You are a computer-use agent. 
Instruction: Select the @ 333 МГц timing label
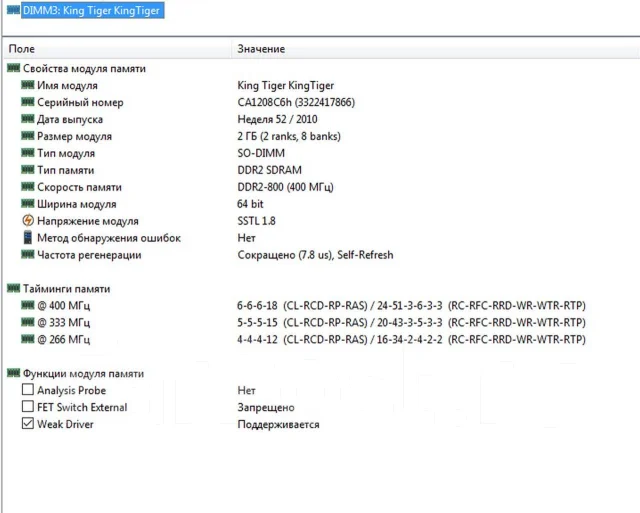[x=63, y=323]
